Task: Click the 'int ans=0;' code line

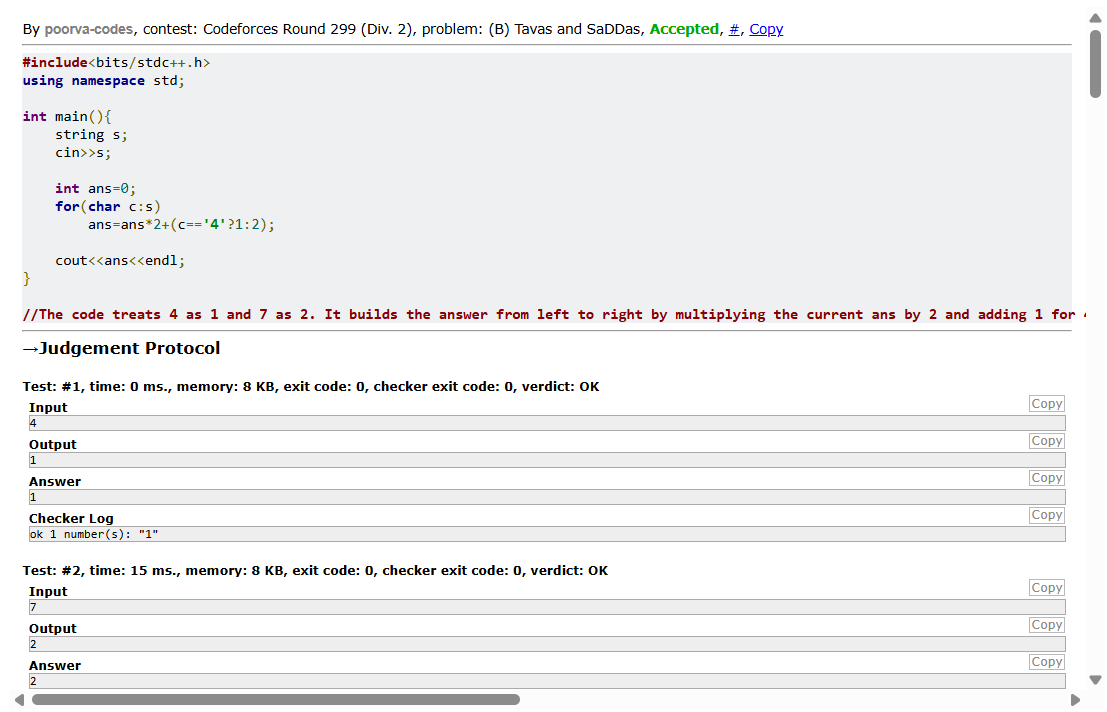Action: coord(95,188)
